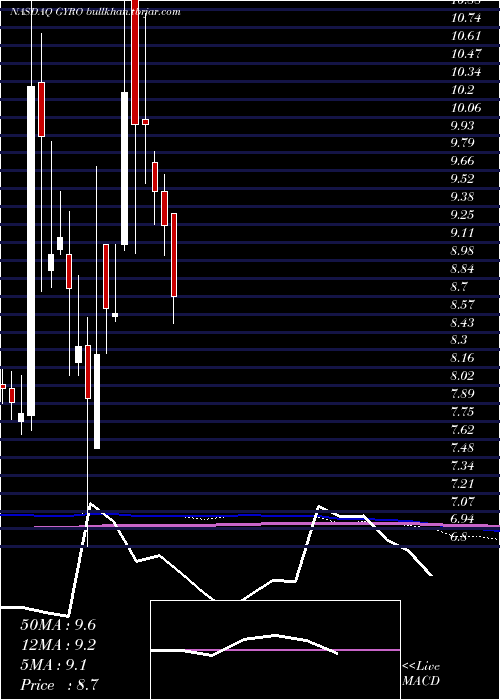This screenshot has height=700, width=500.
Task: Click the 9.11 price axis label
Action: [462, 233]
